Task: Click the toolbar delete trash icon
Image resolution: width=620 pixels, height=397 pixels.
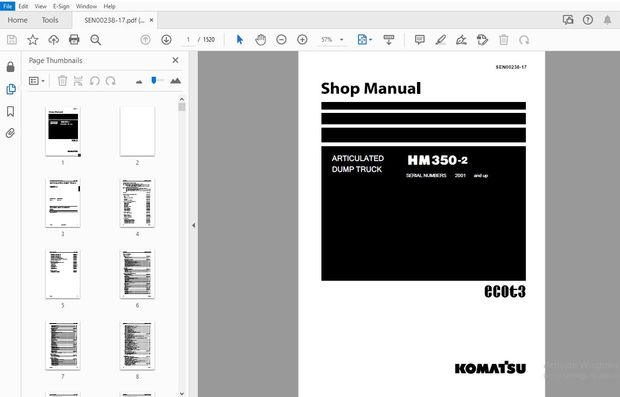Action: pos(503,40)
